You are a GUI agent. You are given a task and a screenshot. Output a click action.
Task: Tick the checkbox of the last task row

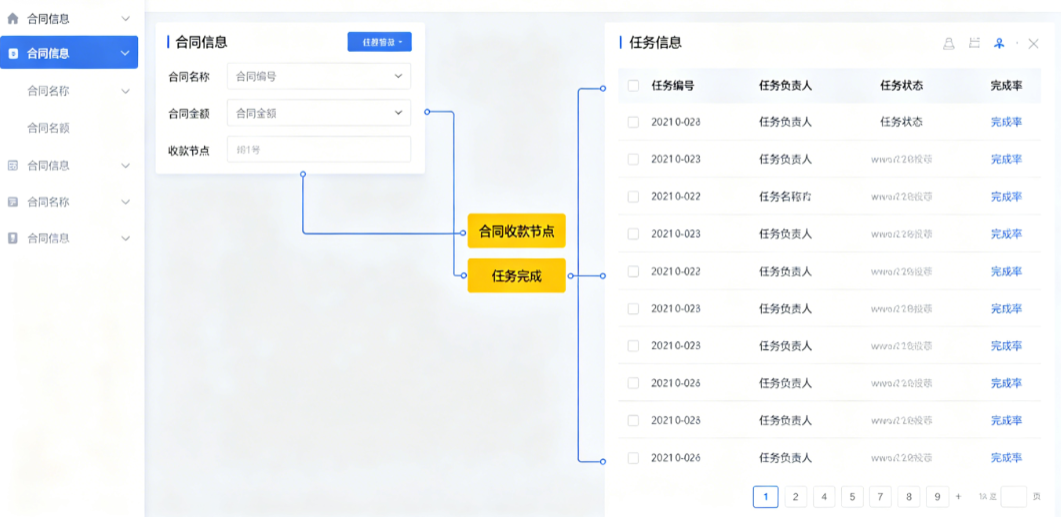click(633, 457)
